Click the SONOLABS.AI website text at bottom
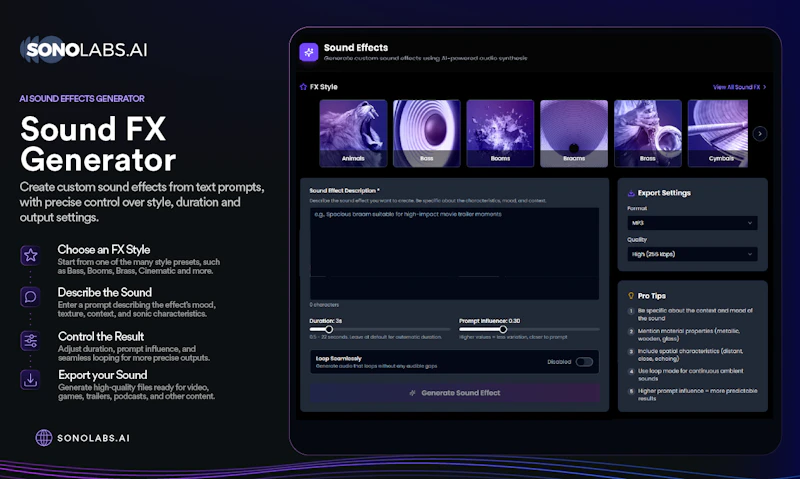 [93, 438]
